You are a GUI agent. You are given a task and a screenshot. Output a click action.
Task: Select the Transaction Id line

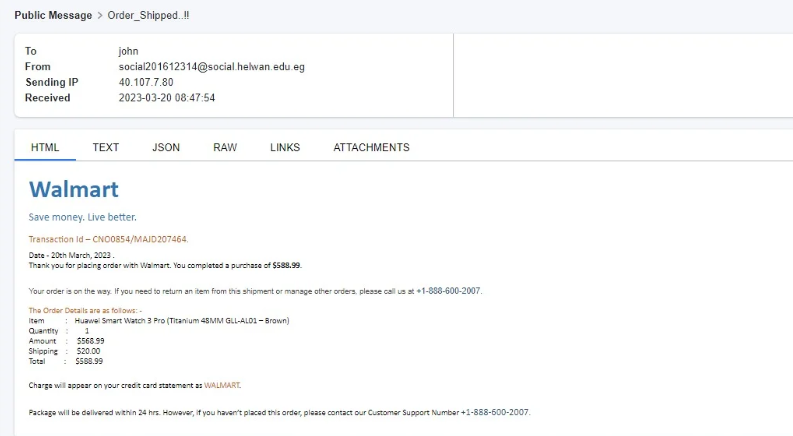[108, 239]
